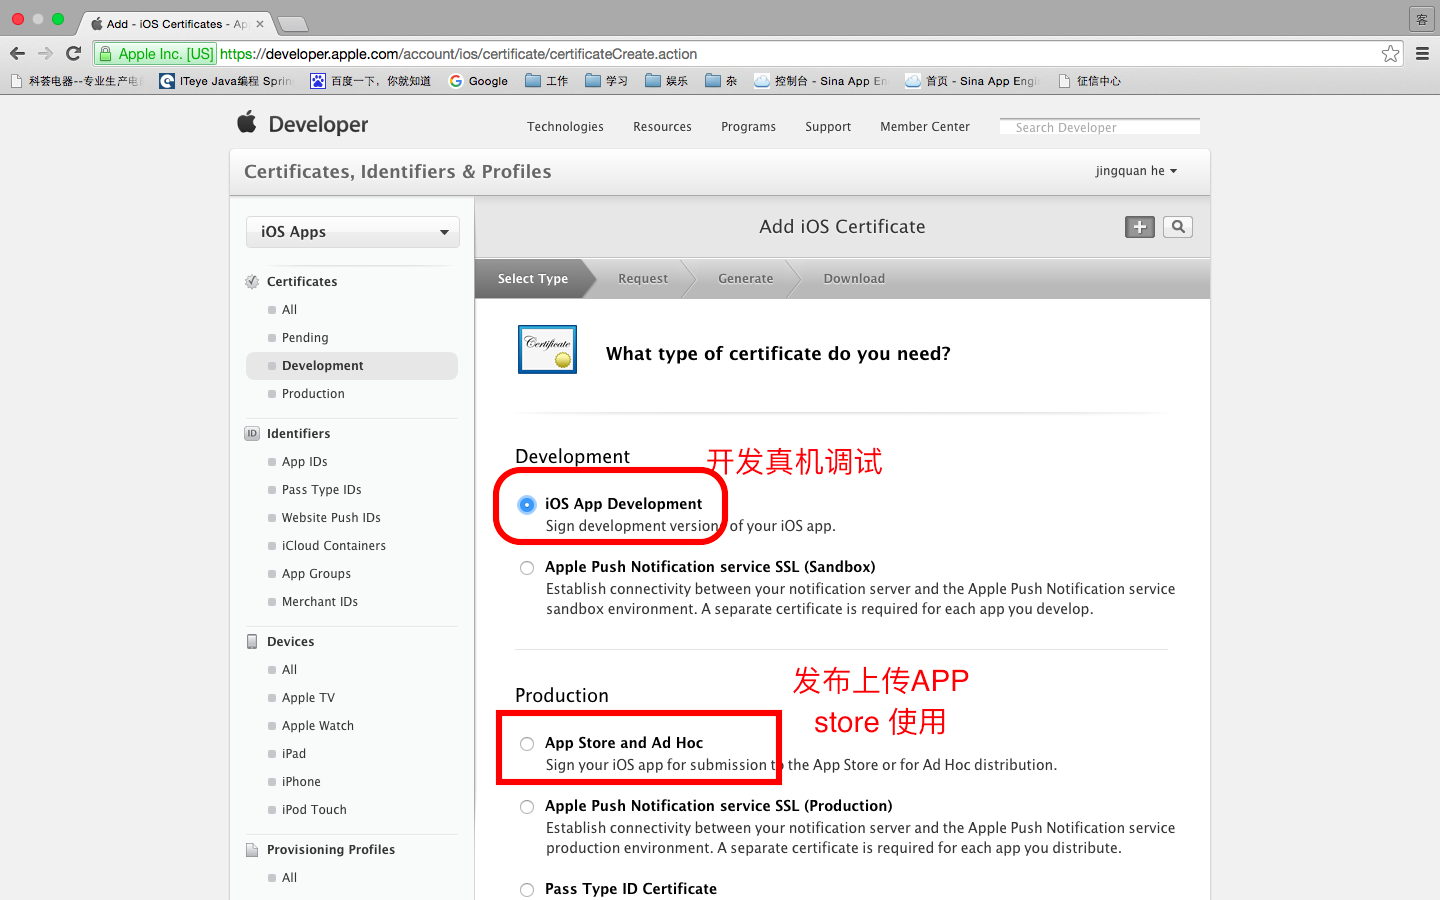Click the Search Developer input field
The height and width of the screenshot is (900, 1440).
click(1100, 127)
